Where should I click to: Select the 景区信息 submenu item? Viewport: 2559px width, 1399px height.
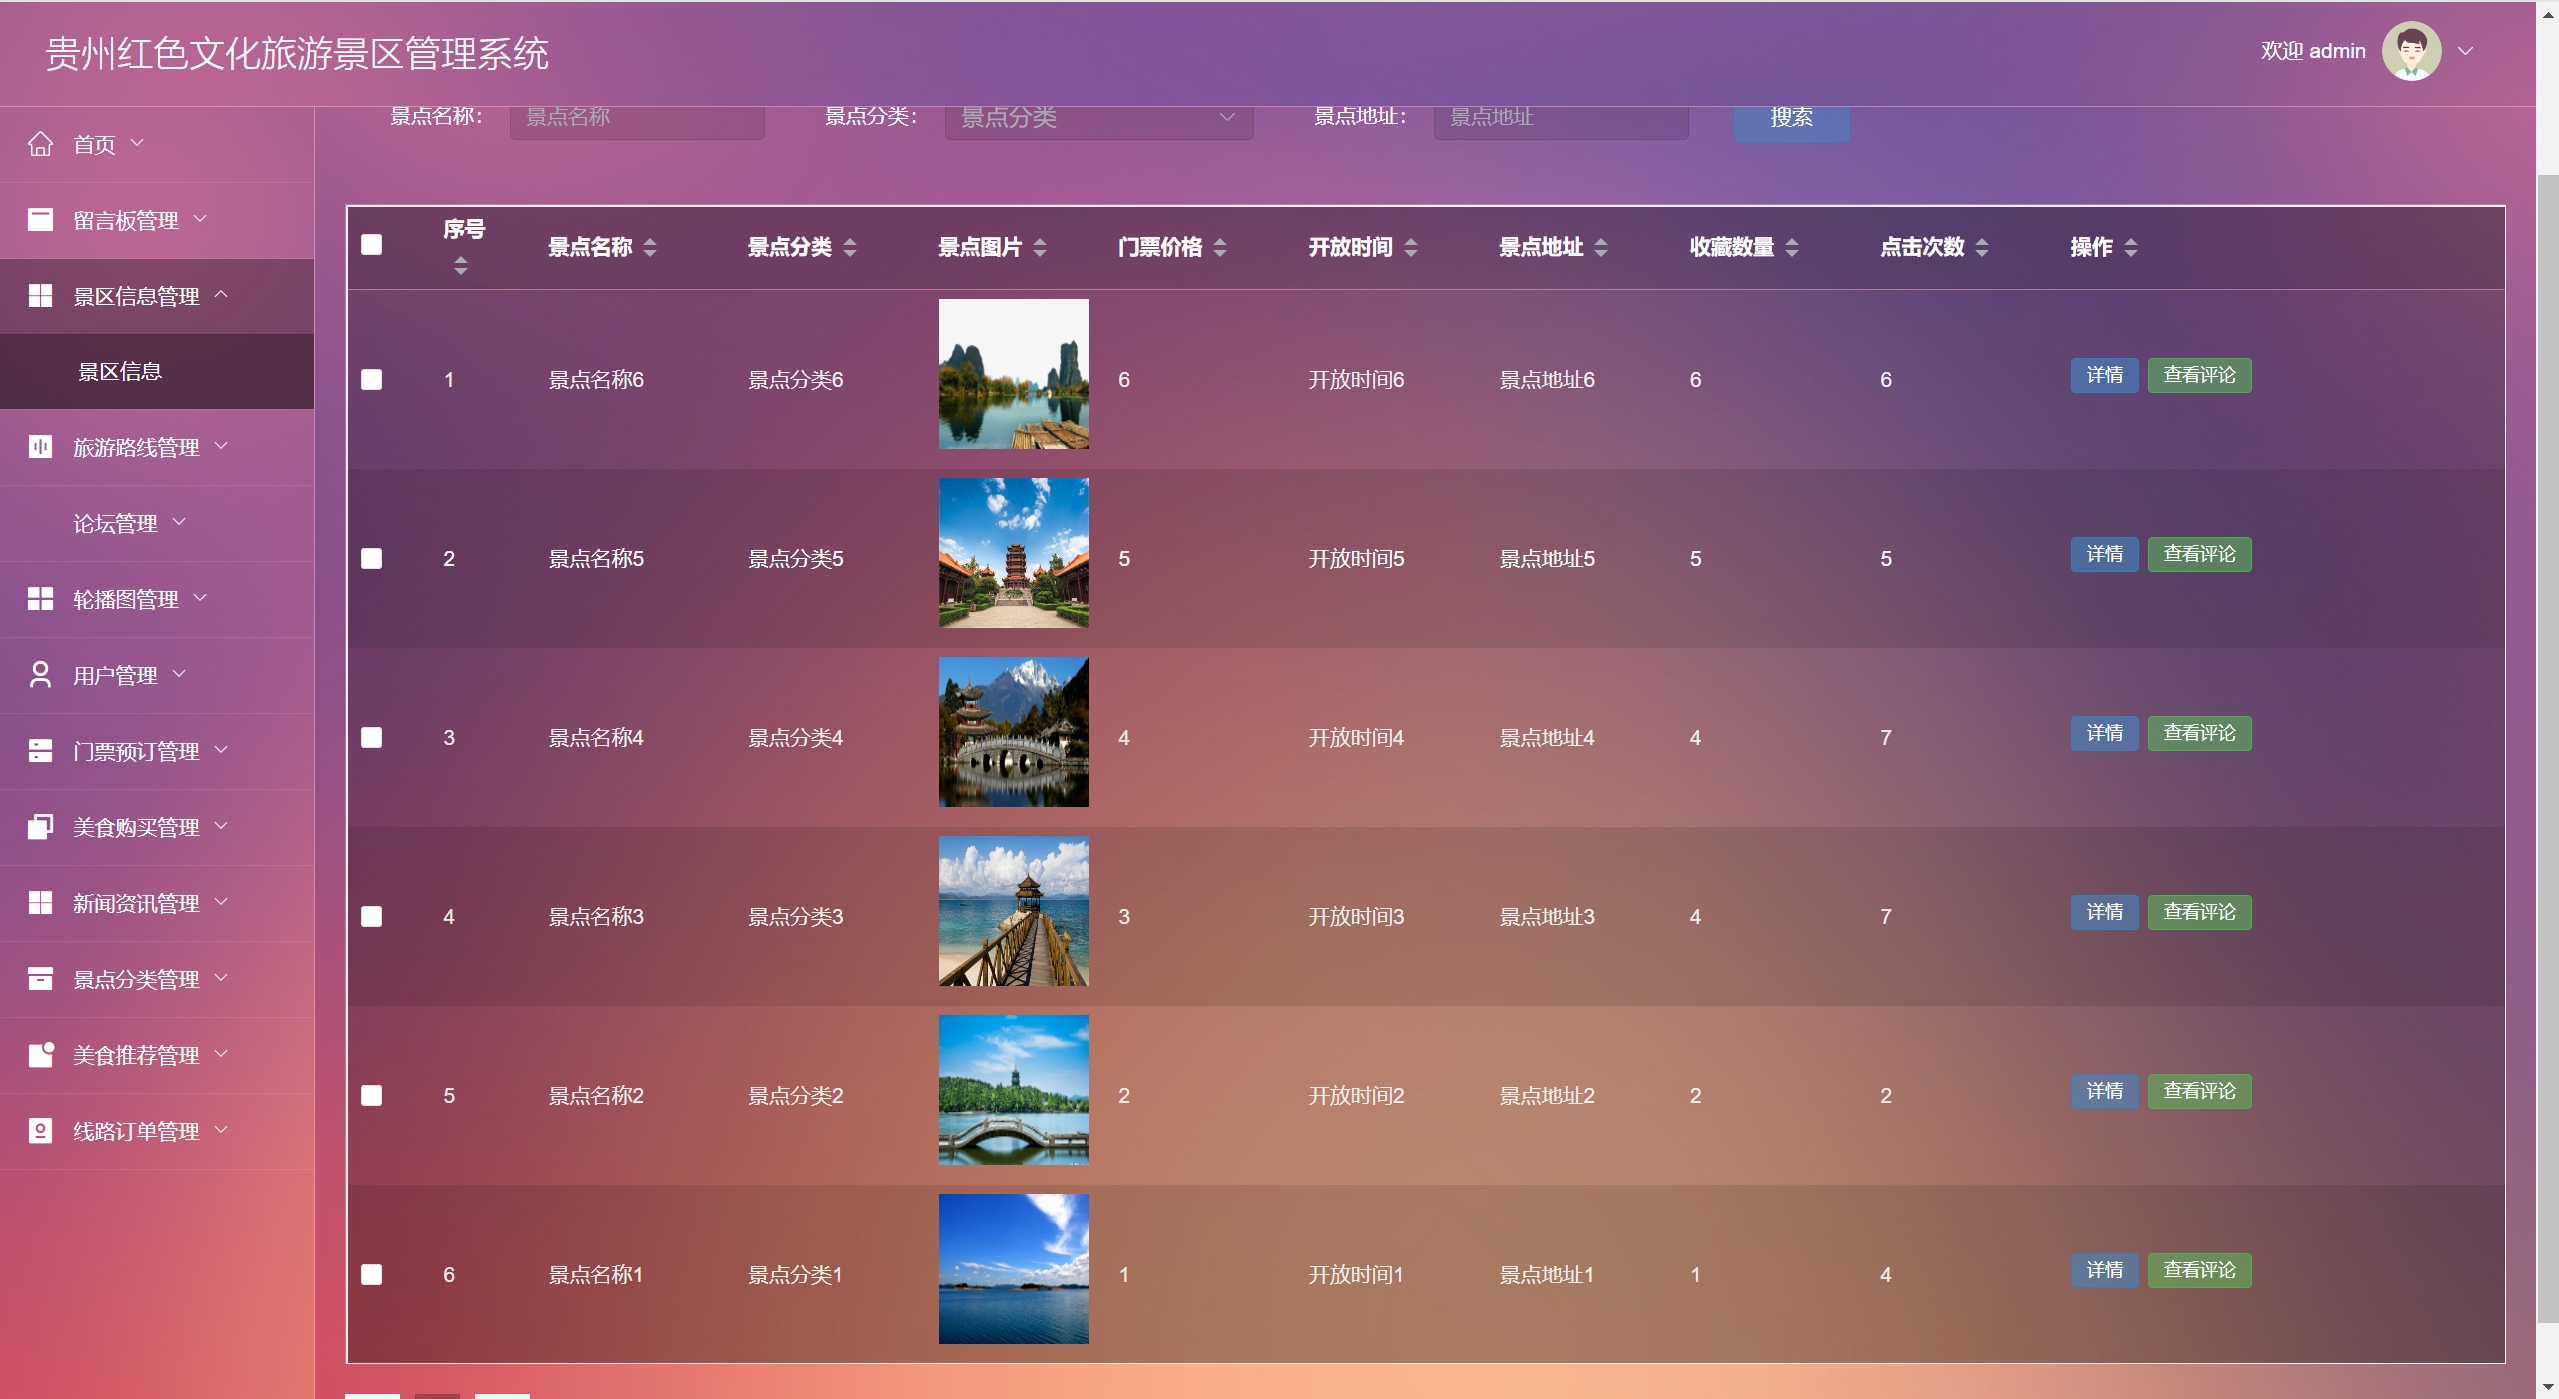click(120, 372)
